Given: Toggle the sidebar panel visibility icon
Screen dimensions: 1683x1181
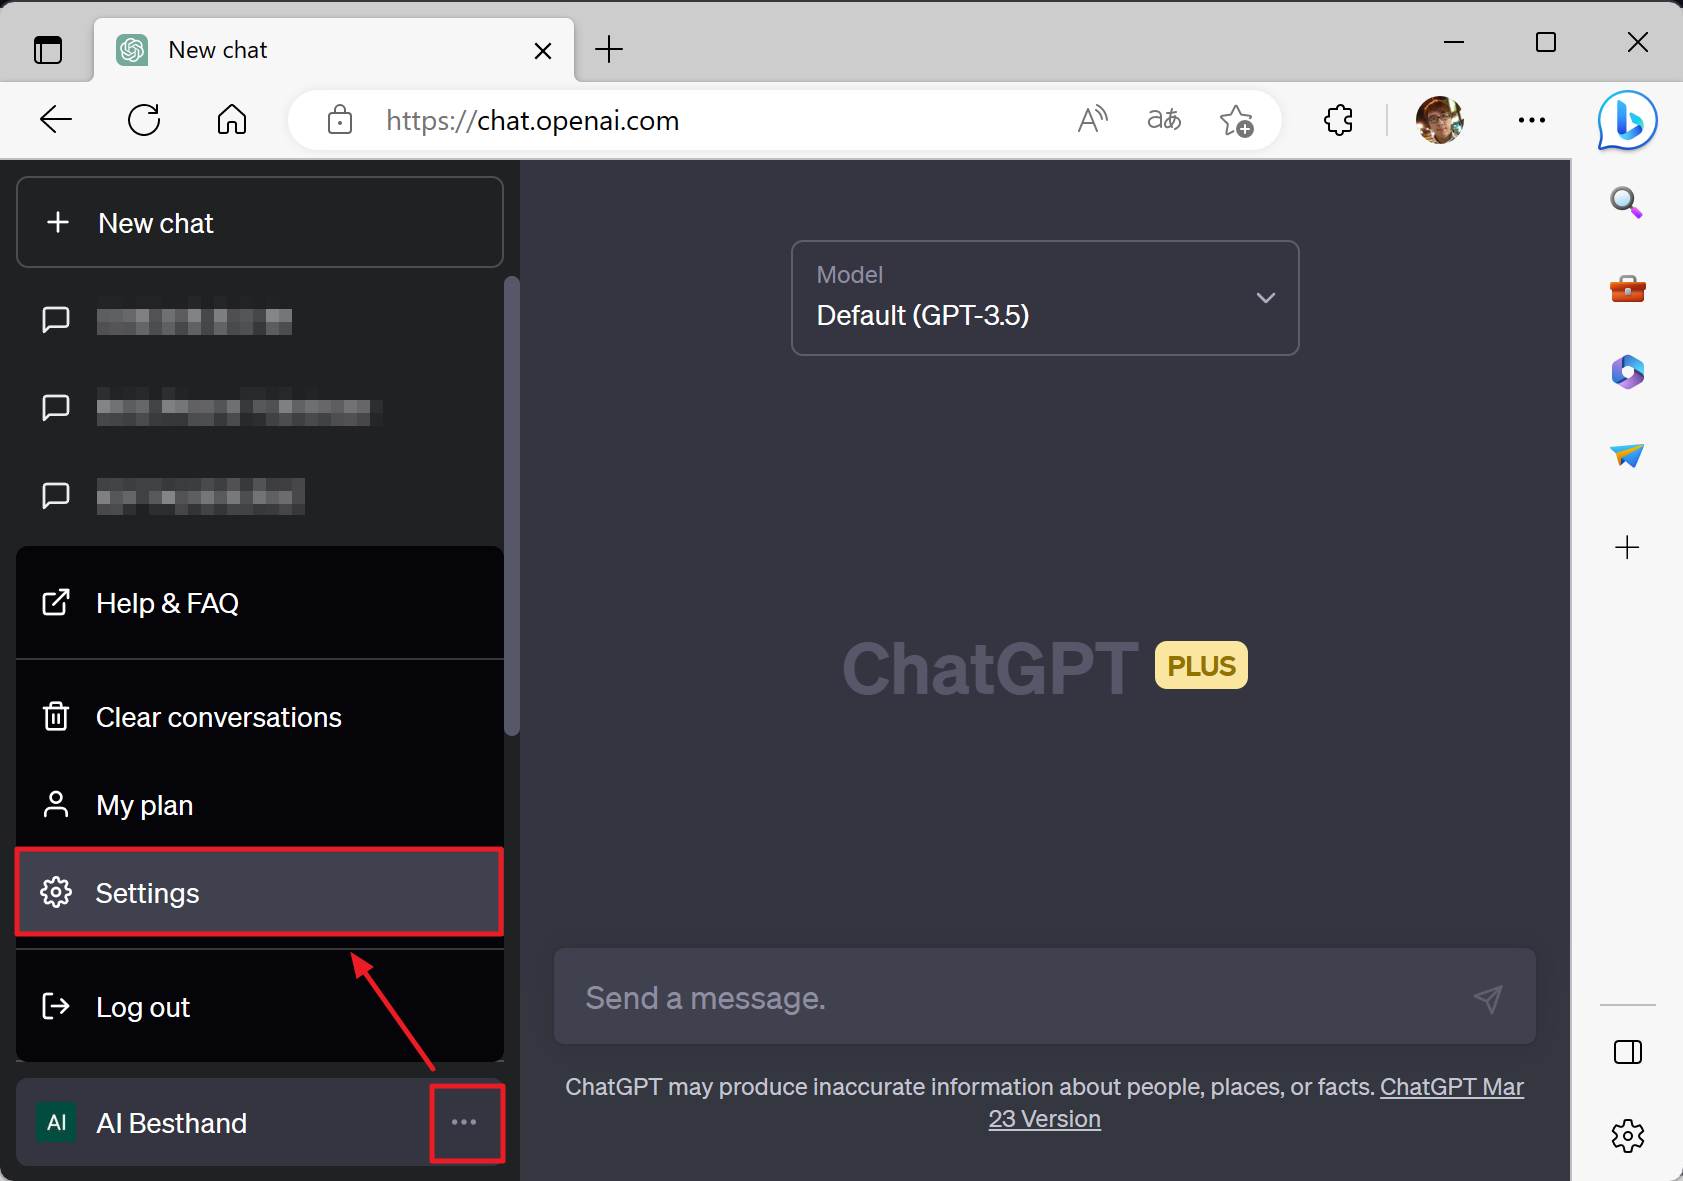Looking at the screenshot, I should point(1628,1052).
